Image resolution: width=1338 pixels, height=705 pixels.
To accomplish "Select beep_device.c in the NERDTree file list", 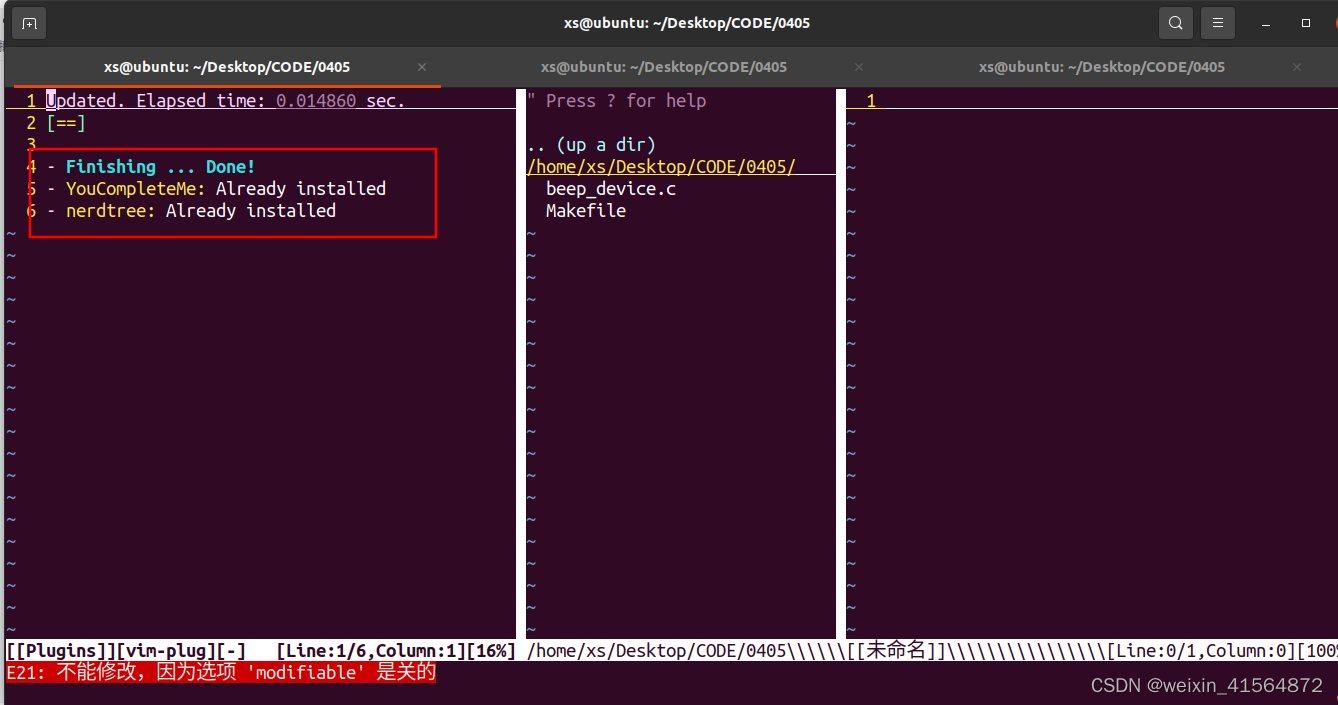I will pyautogui.click(x=610, y=188).
